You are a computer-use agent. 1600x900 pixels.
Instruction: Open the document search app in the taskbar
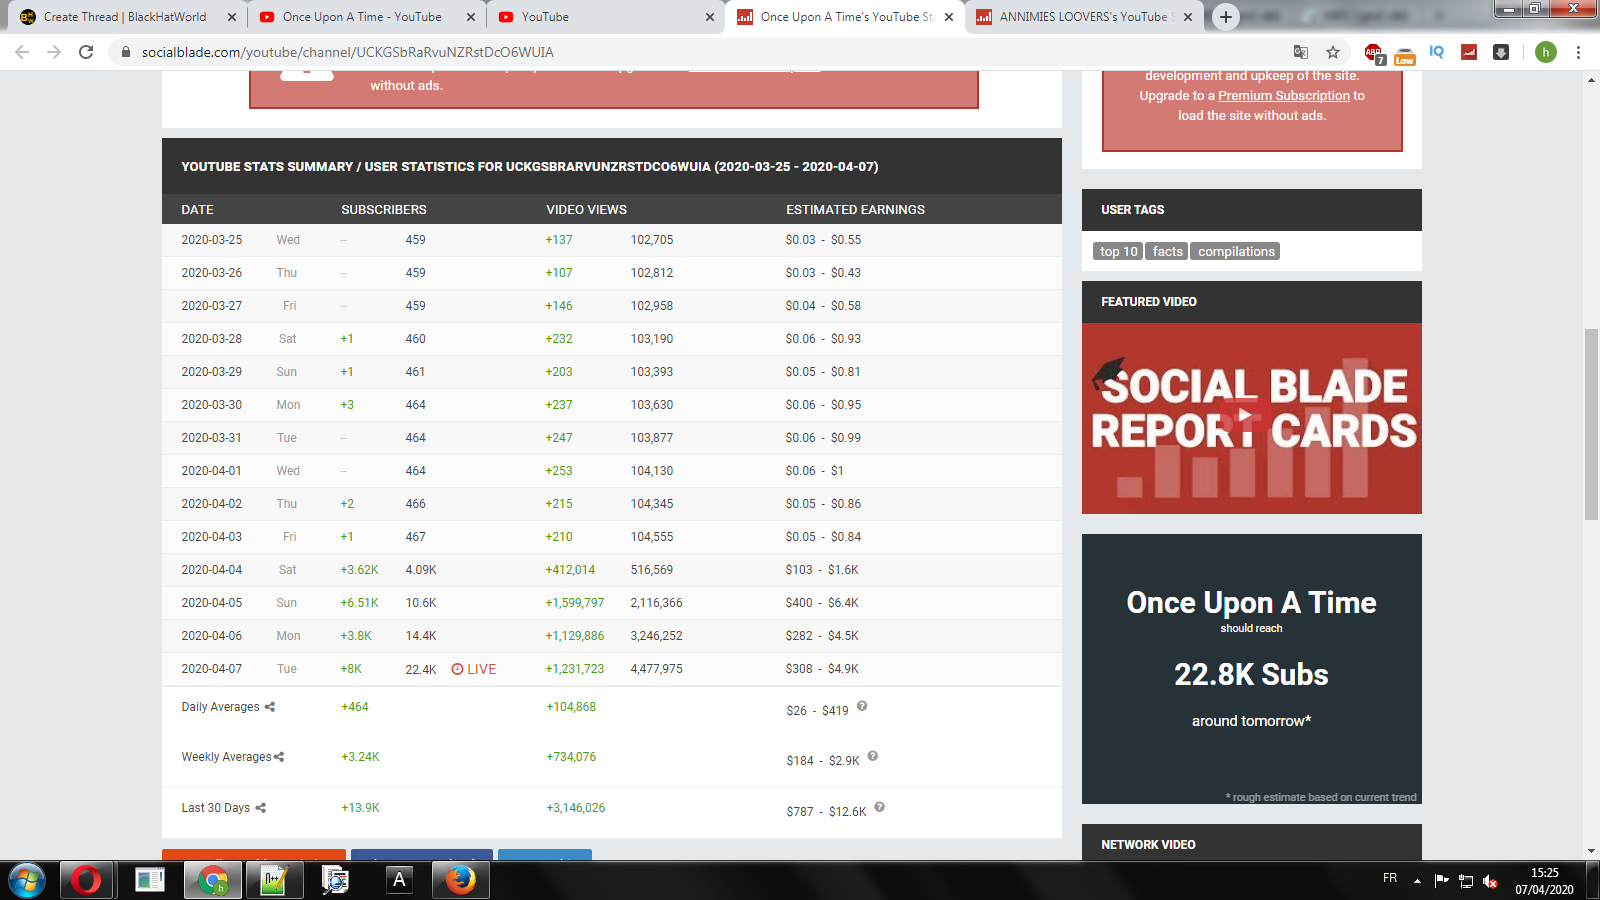[x=336, y=880]
